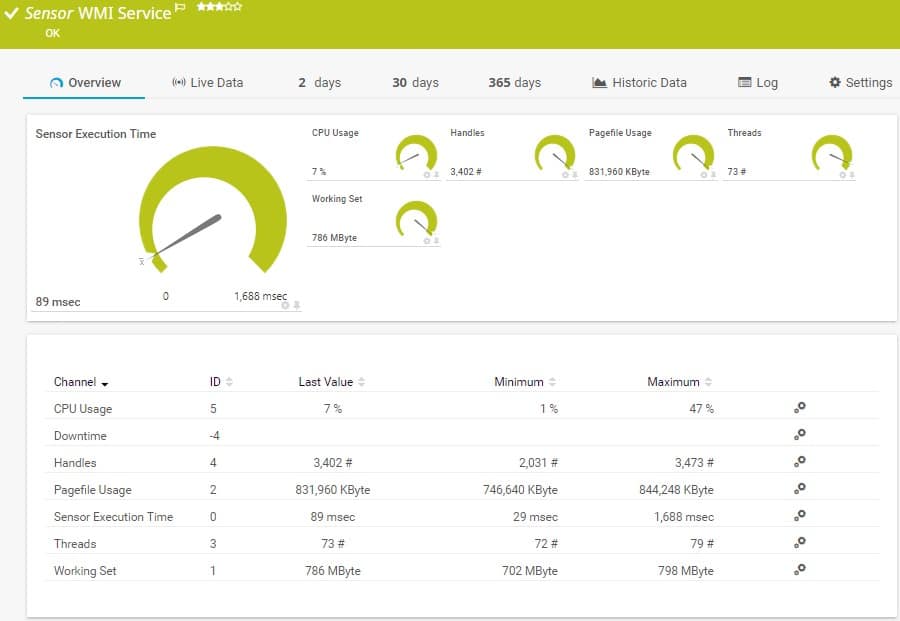The height and width of the screenshot is (621, 900).
Task: Open channel settings for CPU Usage row
Action: pos(800,407)
